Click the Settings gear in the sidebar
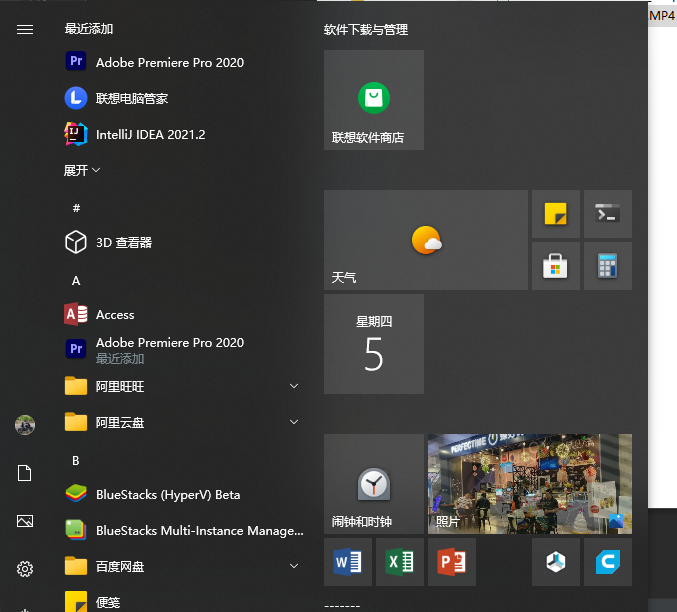Viewport: 677px width, 612px height. pos(25,569)
